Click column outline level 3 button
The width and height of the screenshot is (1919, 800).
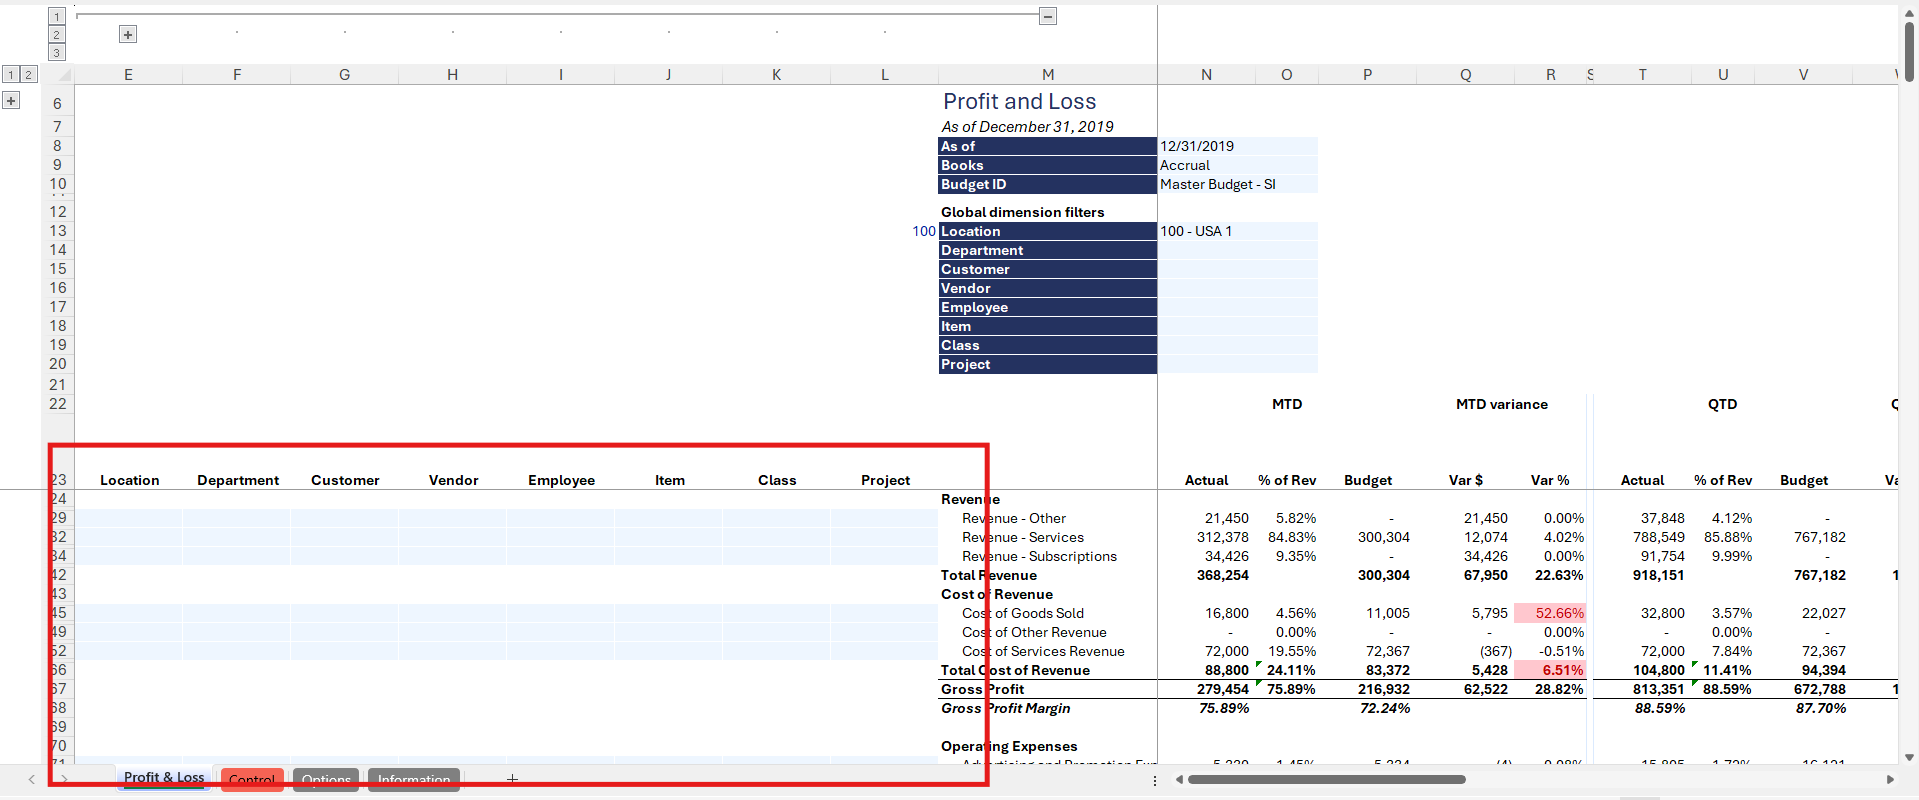click(x=57, y=53)
